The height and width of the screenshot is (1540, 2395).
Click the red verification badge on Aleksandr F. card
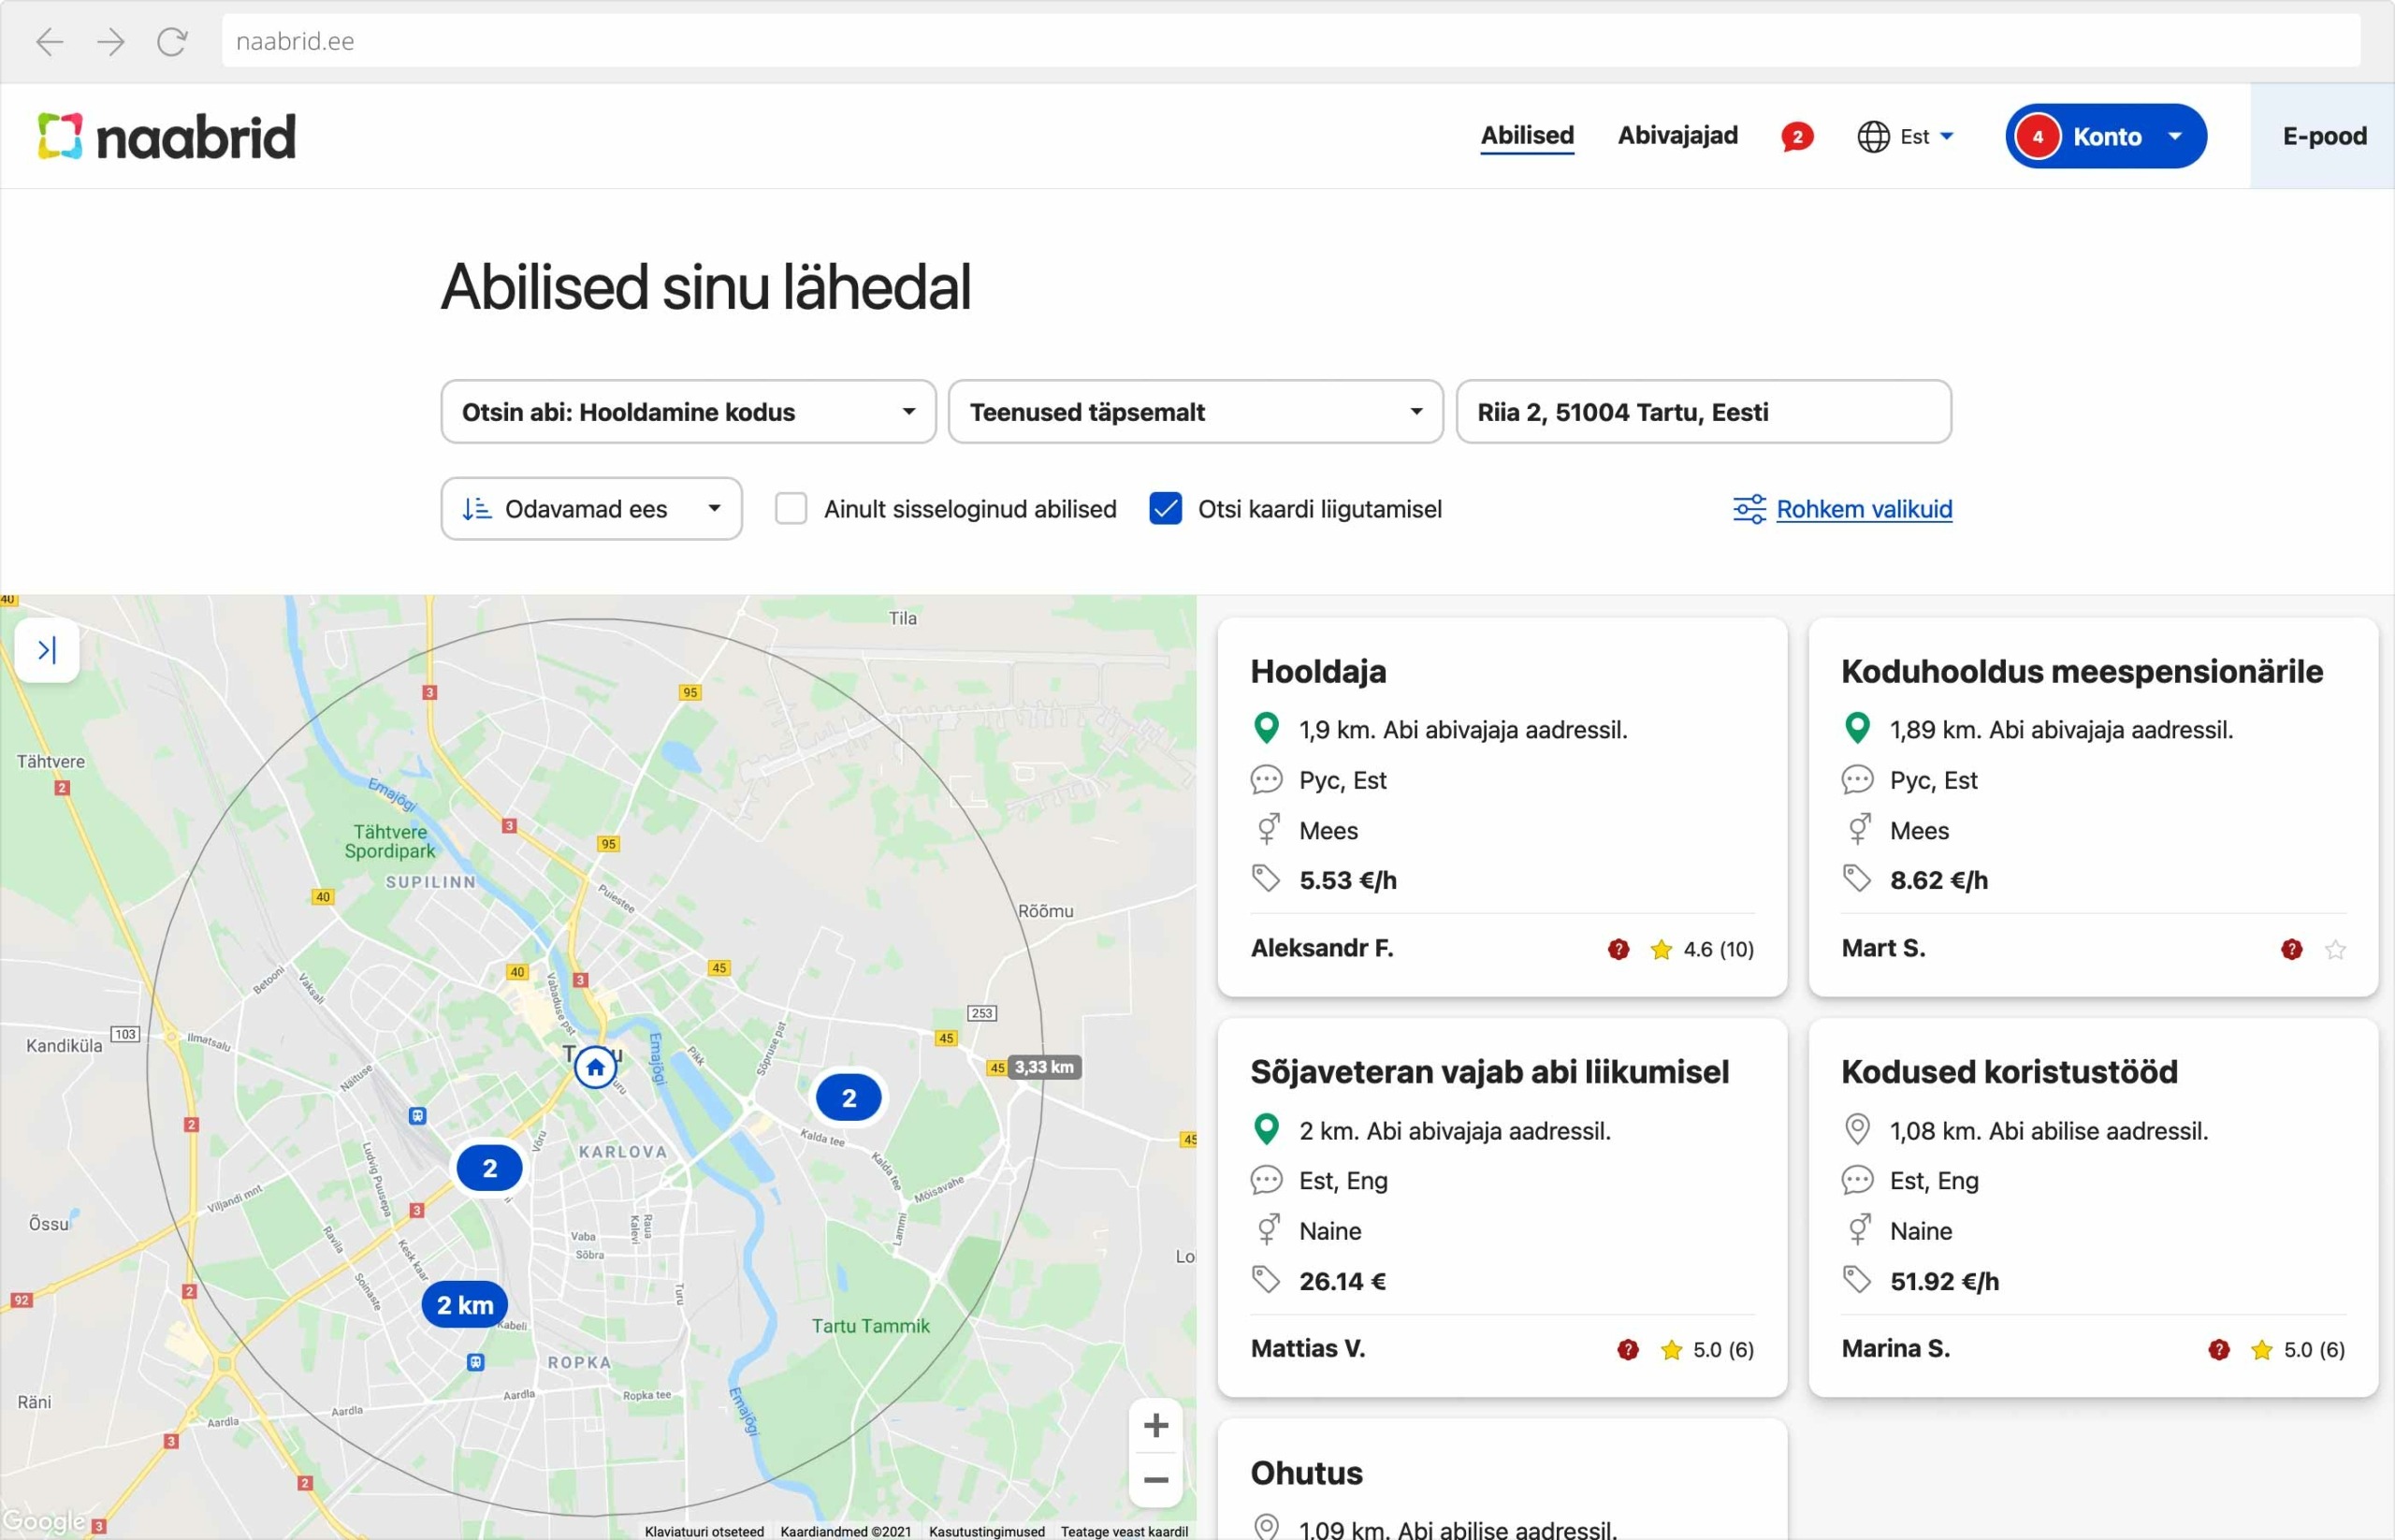pos(1618,949)
